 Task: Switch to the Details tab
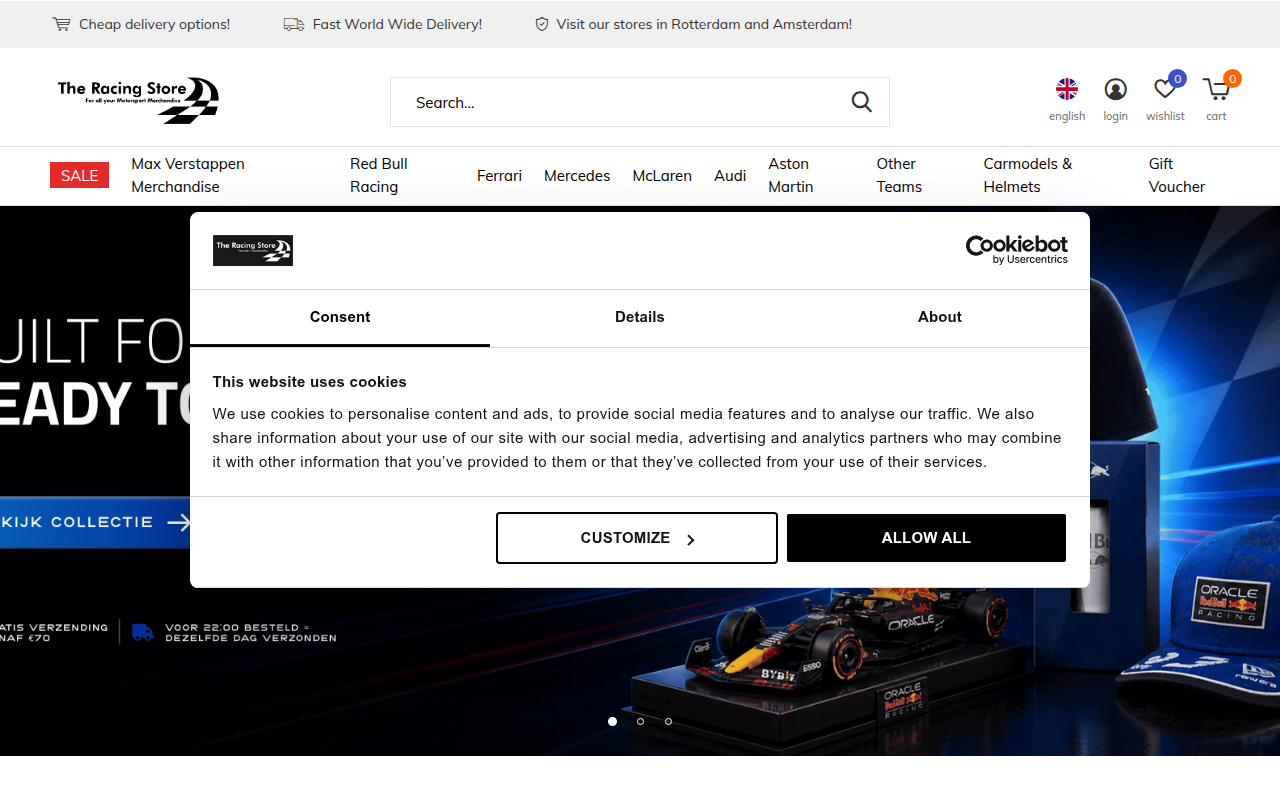pos(640,317)
